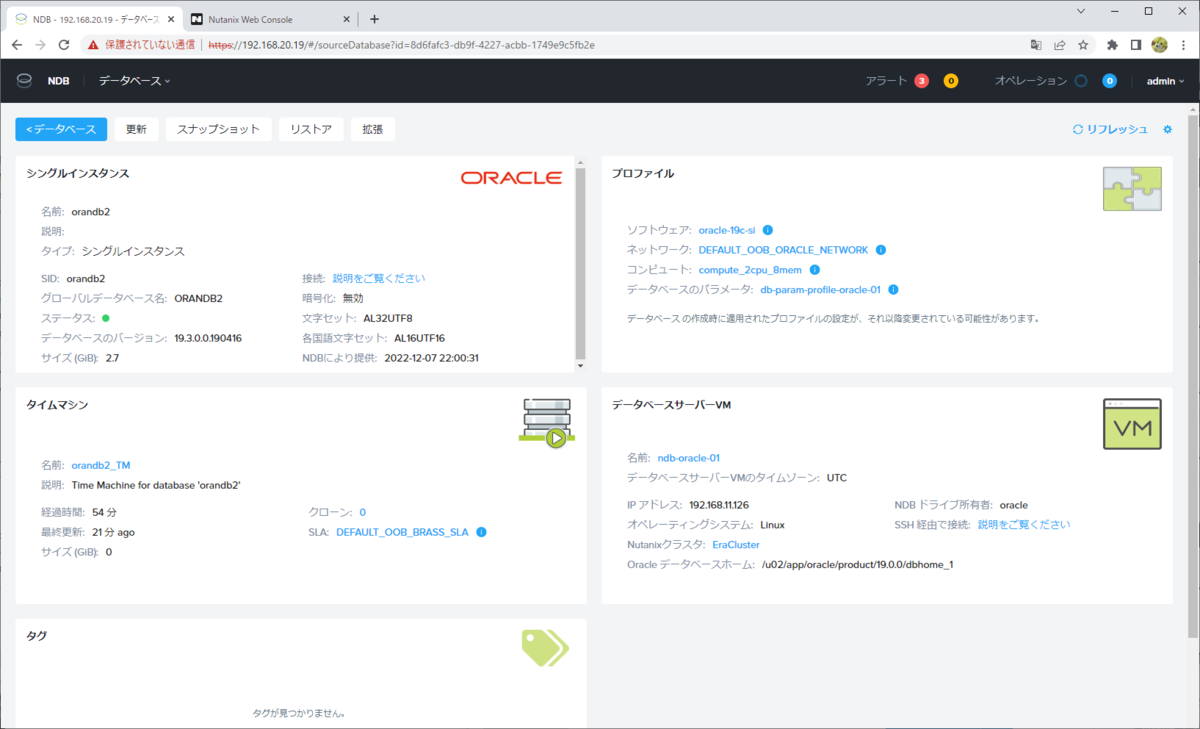Open the browser extensions puzzle icon

tap(1112, 45)
